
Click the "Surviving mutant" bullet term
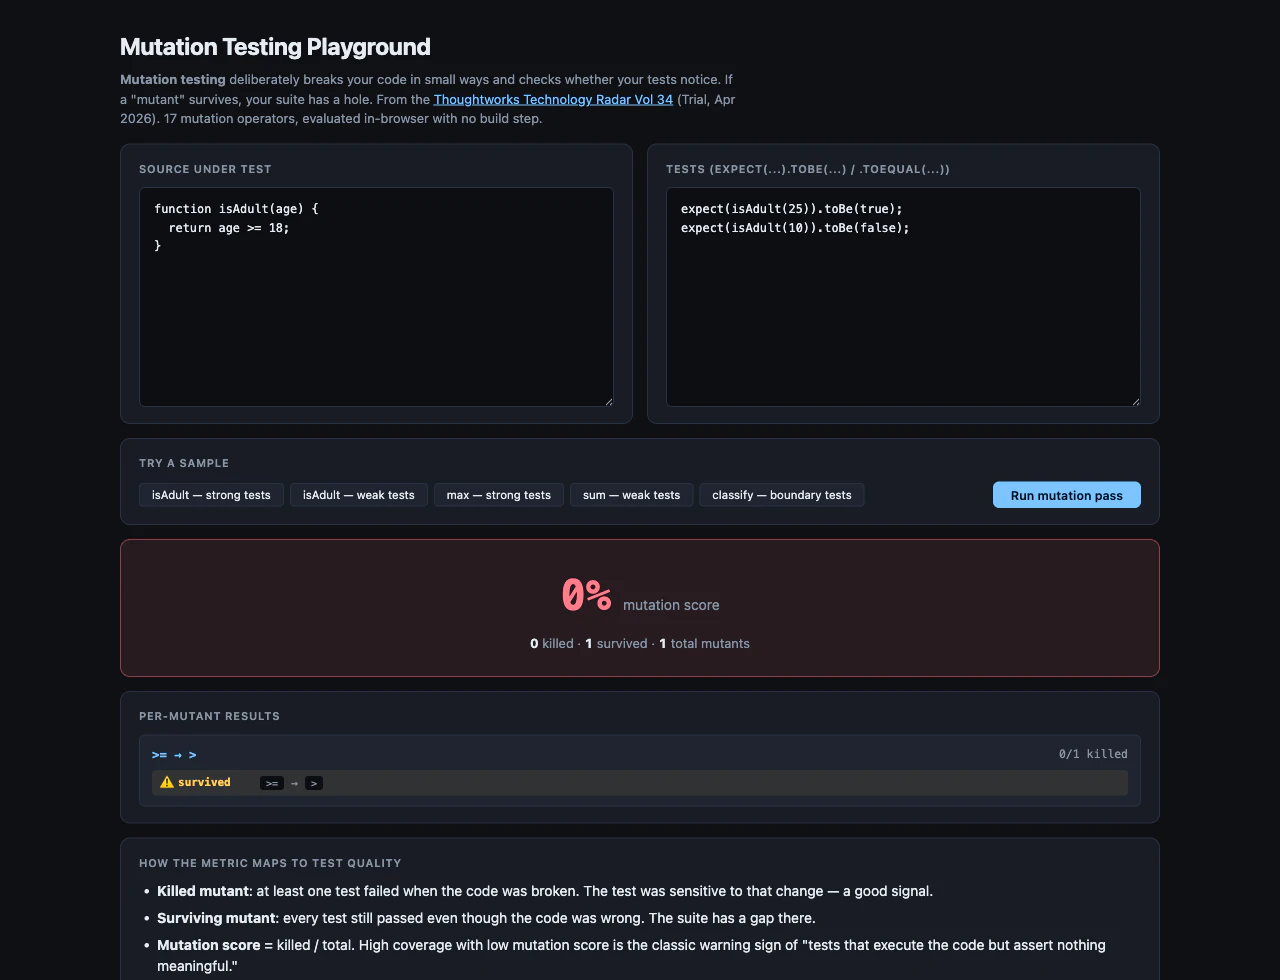pyautogui.click(x=216, y=918)
